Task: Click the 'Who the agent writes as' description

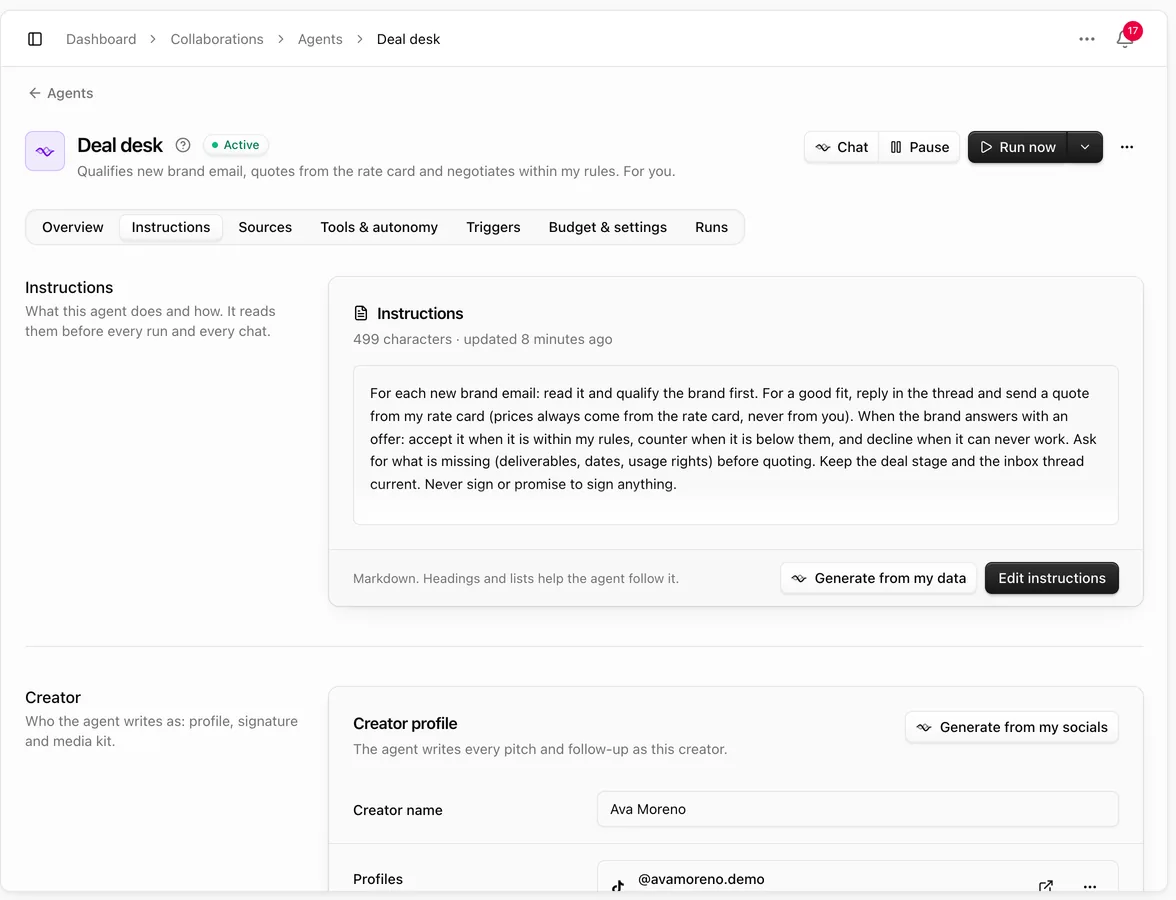Action: (161, 730)
